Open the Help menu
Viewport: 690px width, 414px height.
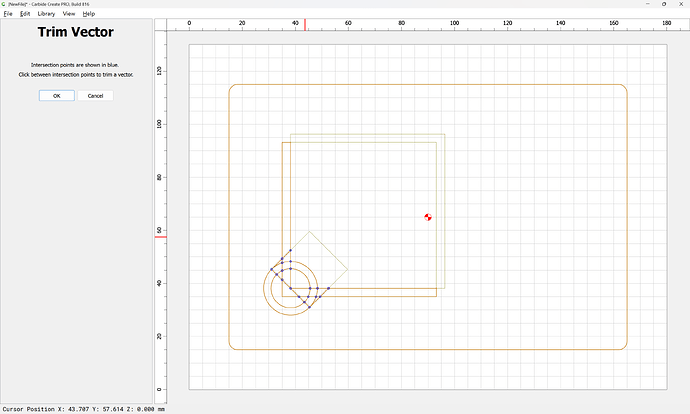88,14
